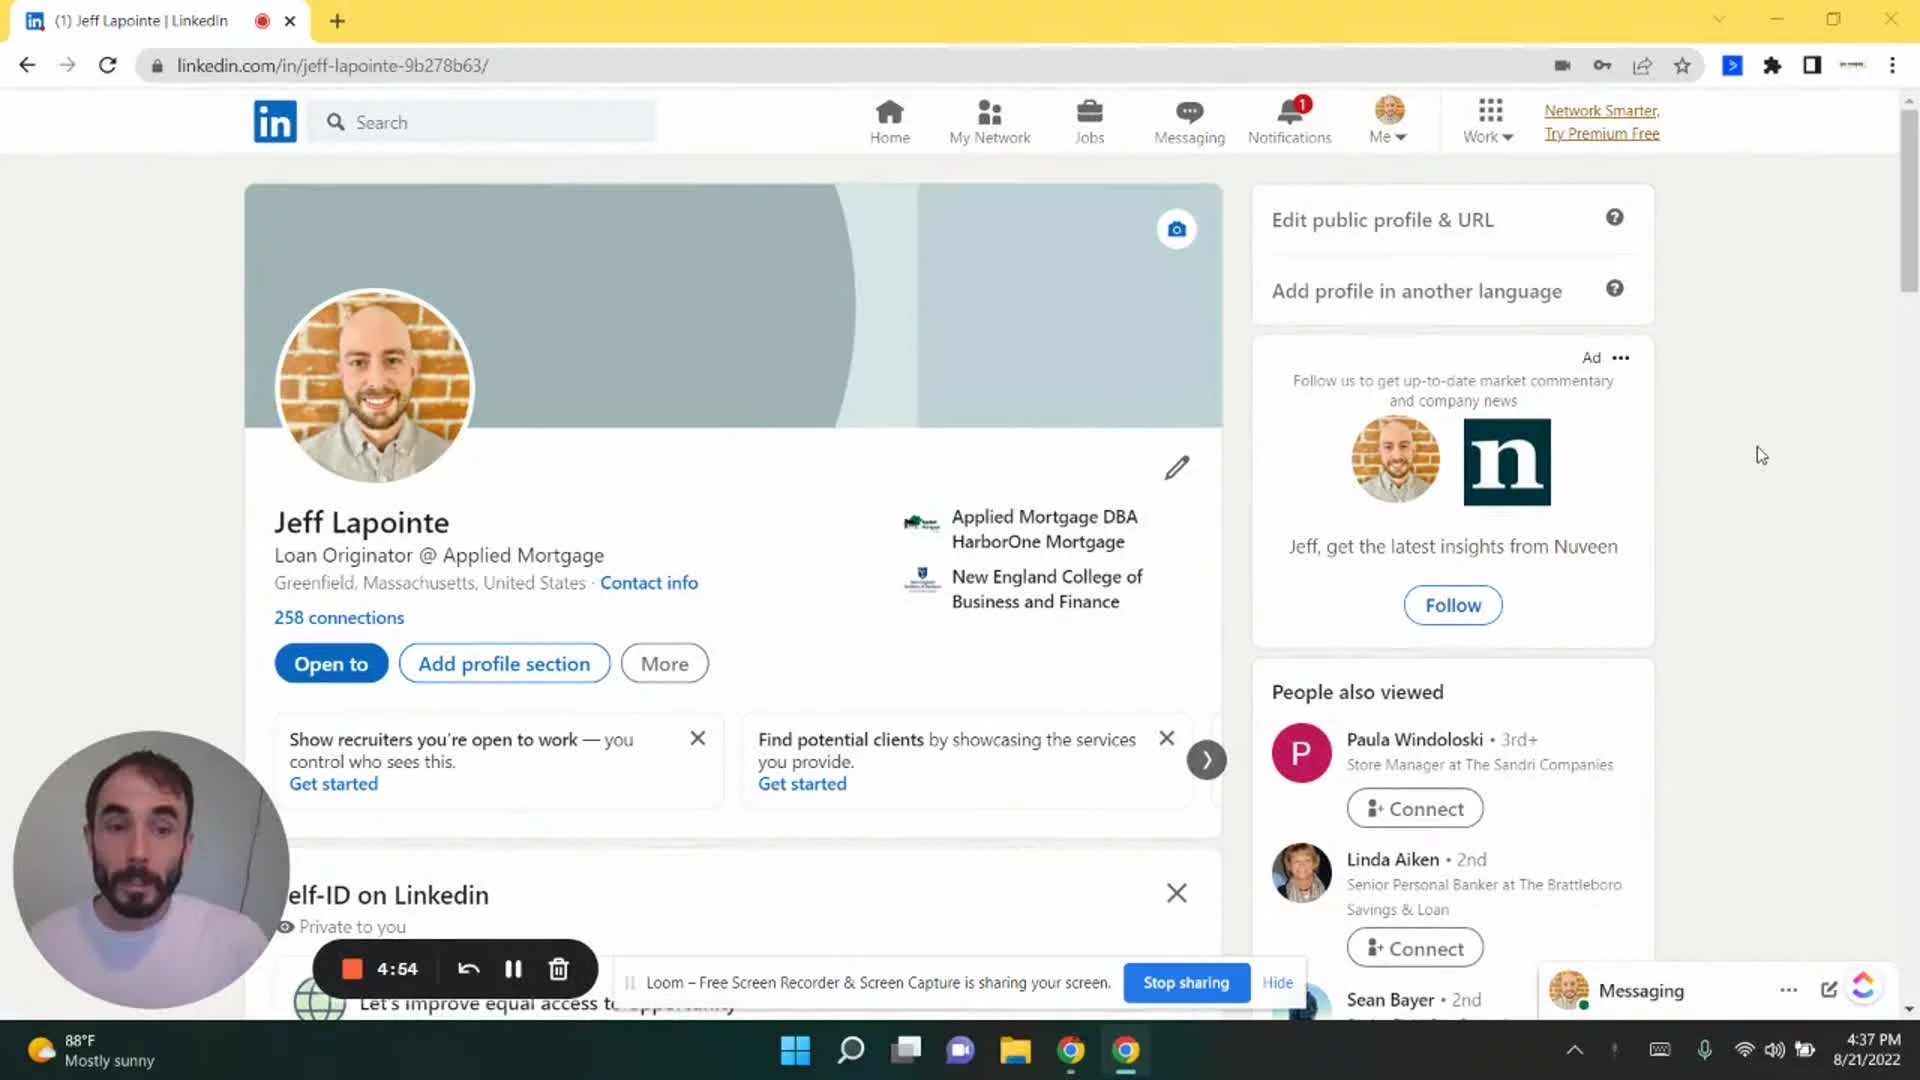Open ad options three-dot menu
Viewport: 1920px width, 1080px height.
tap(1620, 358)
